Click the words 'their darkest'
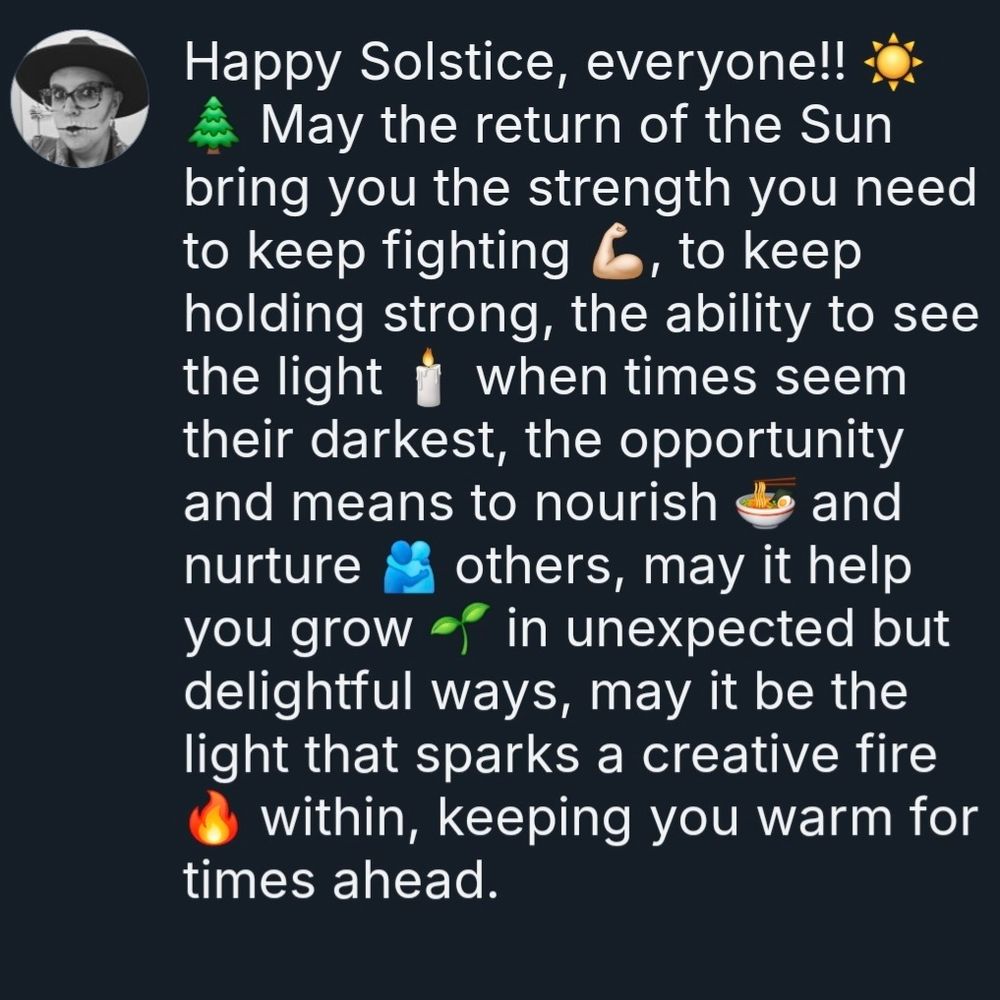Image resolution: width=1000 pixels, height=1000 pixels. pos(339,440)
